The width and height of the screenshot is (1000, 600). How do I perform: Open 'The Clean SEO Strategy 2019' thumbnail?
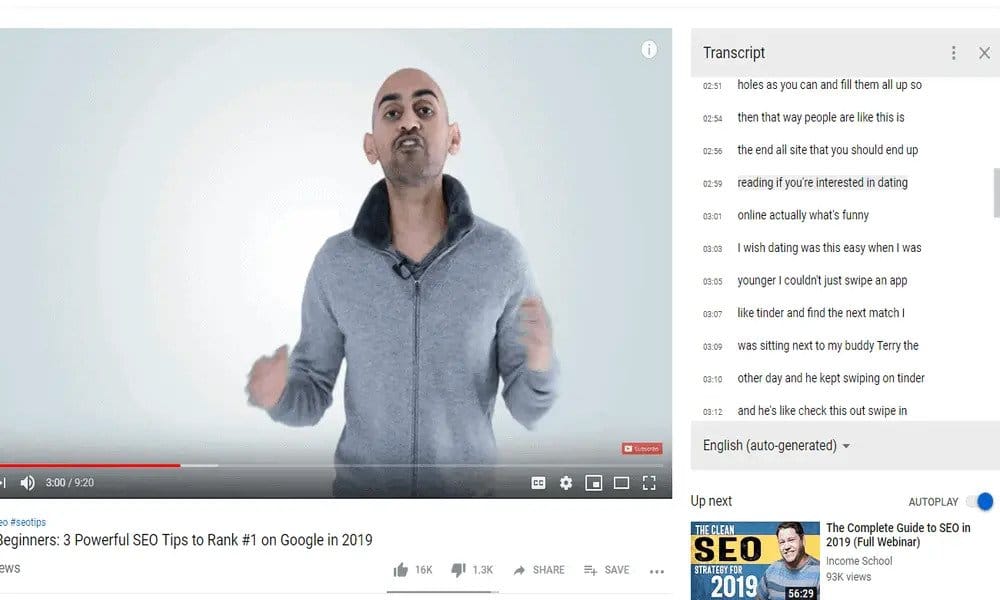[x=755, y=560]
